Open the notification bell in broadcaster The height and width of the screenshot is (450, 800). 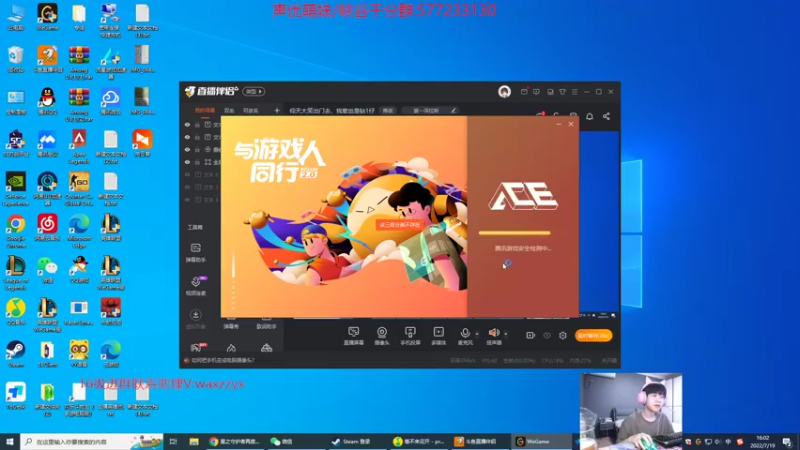pyautogui.click(x=589, y=116)
